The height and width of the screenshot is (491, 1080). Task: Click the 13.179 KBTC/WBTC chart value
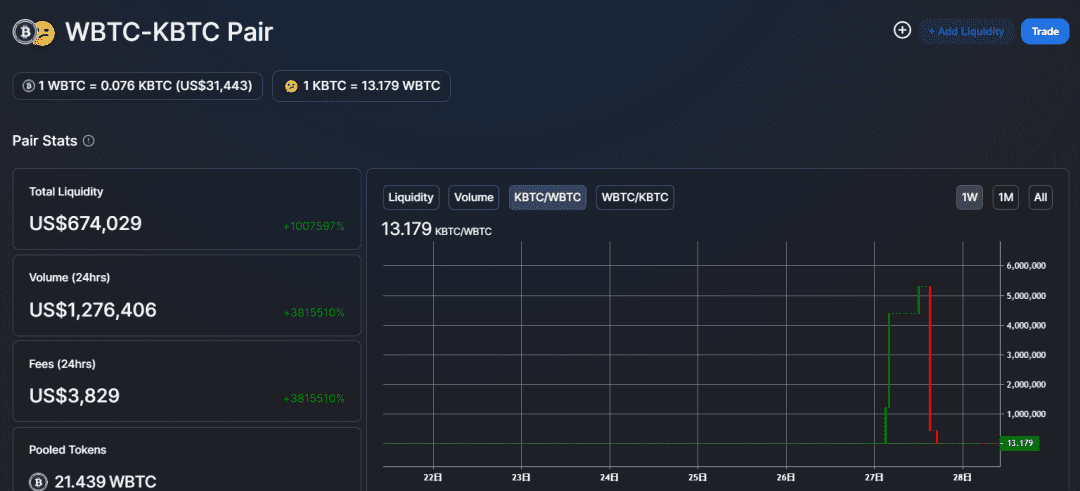pos(437,229)
